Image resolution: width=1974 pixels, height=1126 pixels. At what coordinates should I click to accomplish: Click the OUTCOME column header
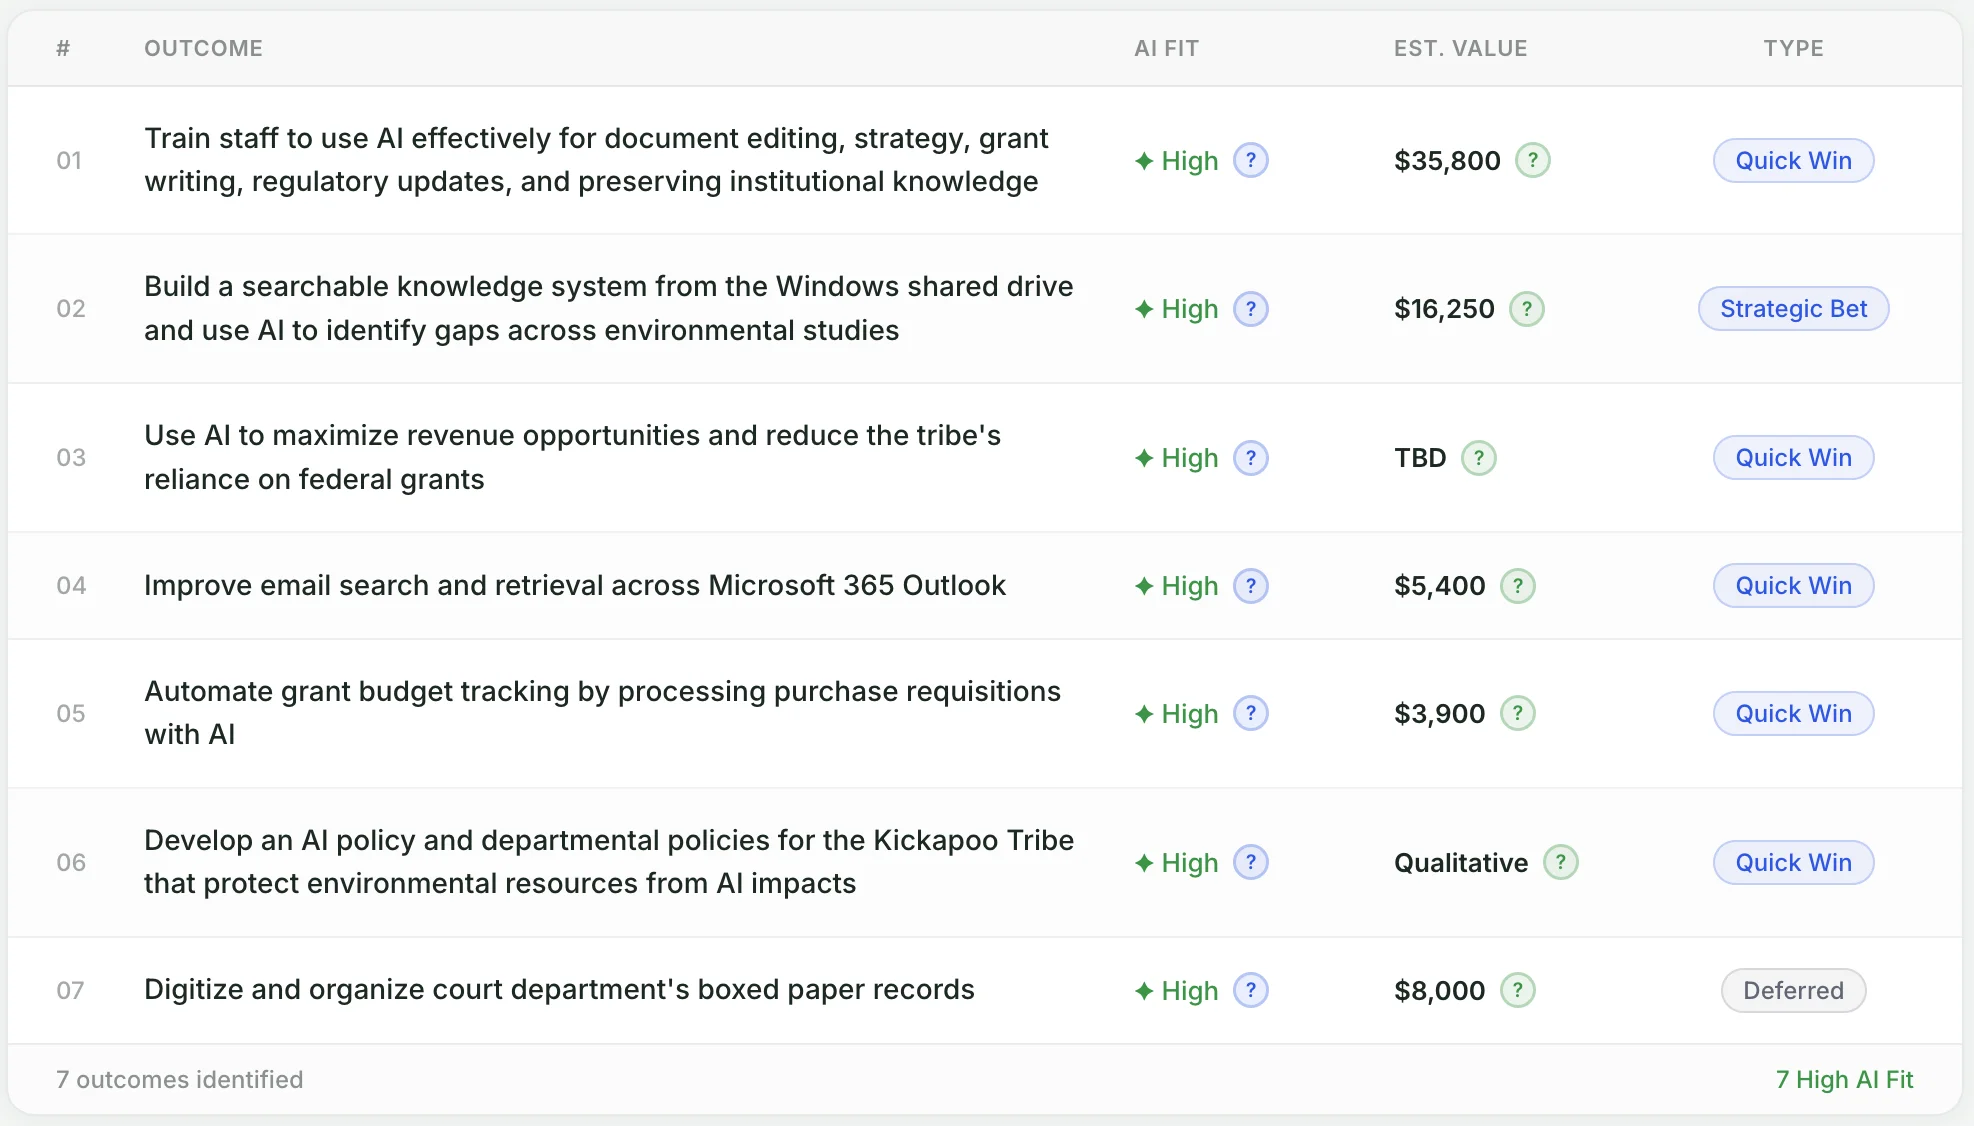[x=204, y=48]
